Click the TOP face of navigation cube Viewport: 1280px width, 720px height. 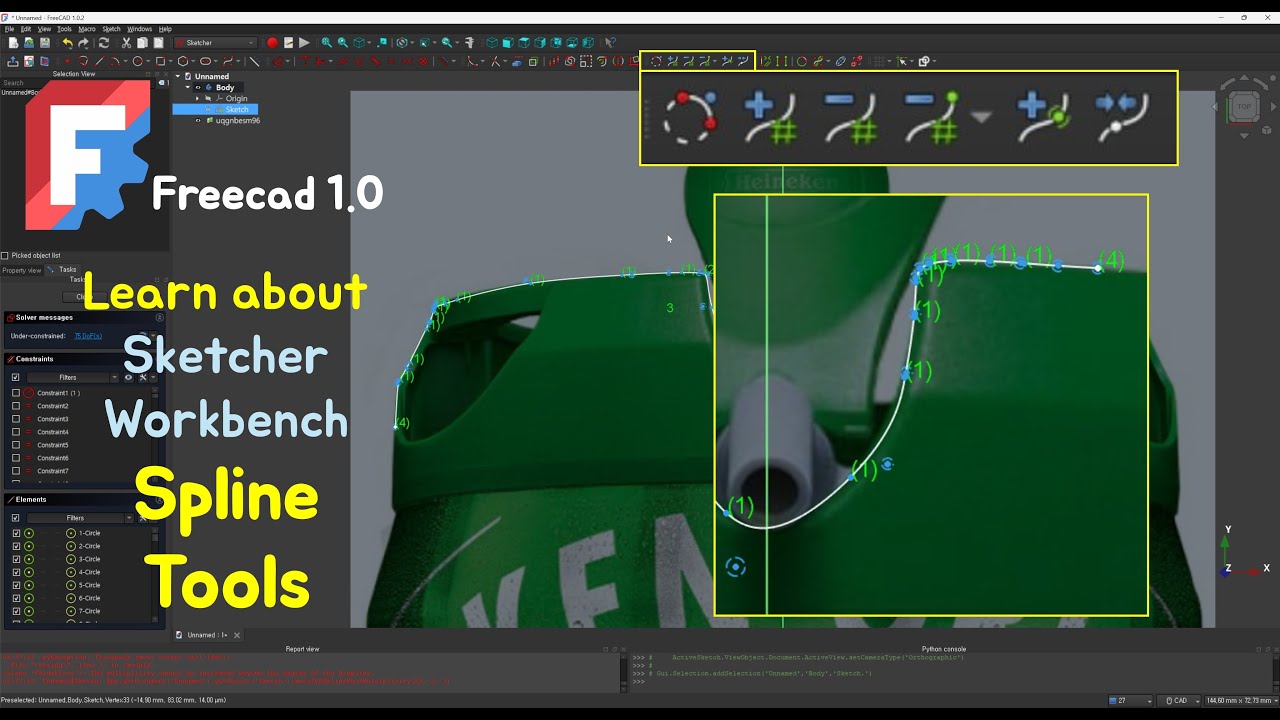pos(1244,106)
